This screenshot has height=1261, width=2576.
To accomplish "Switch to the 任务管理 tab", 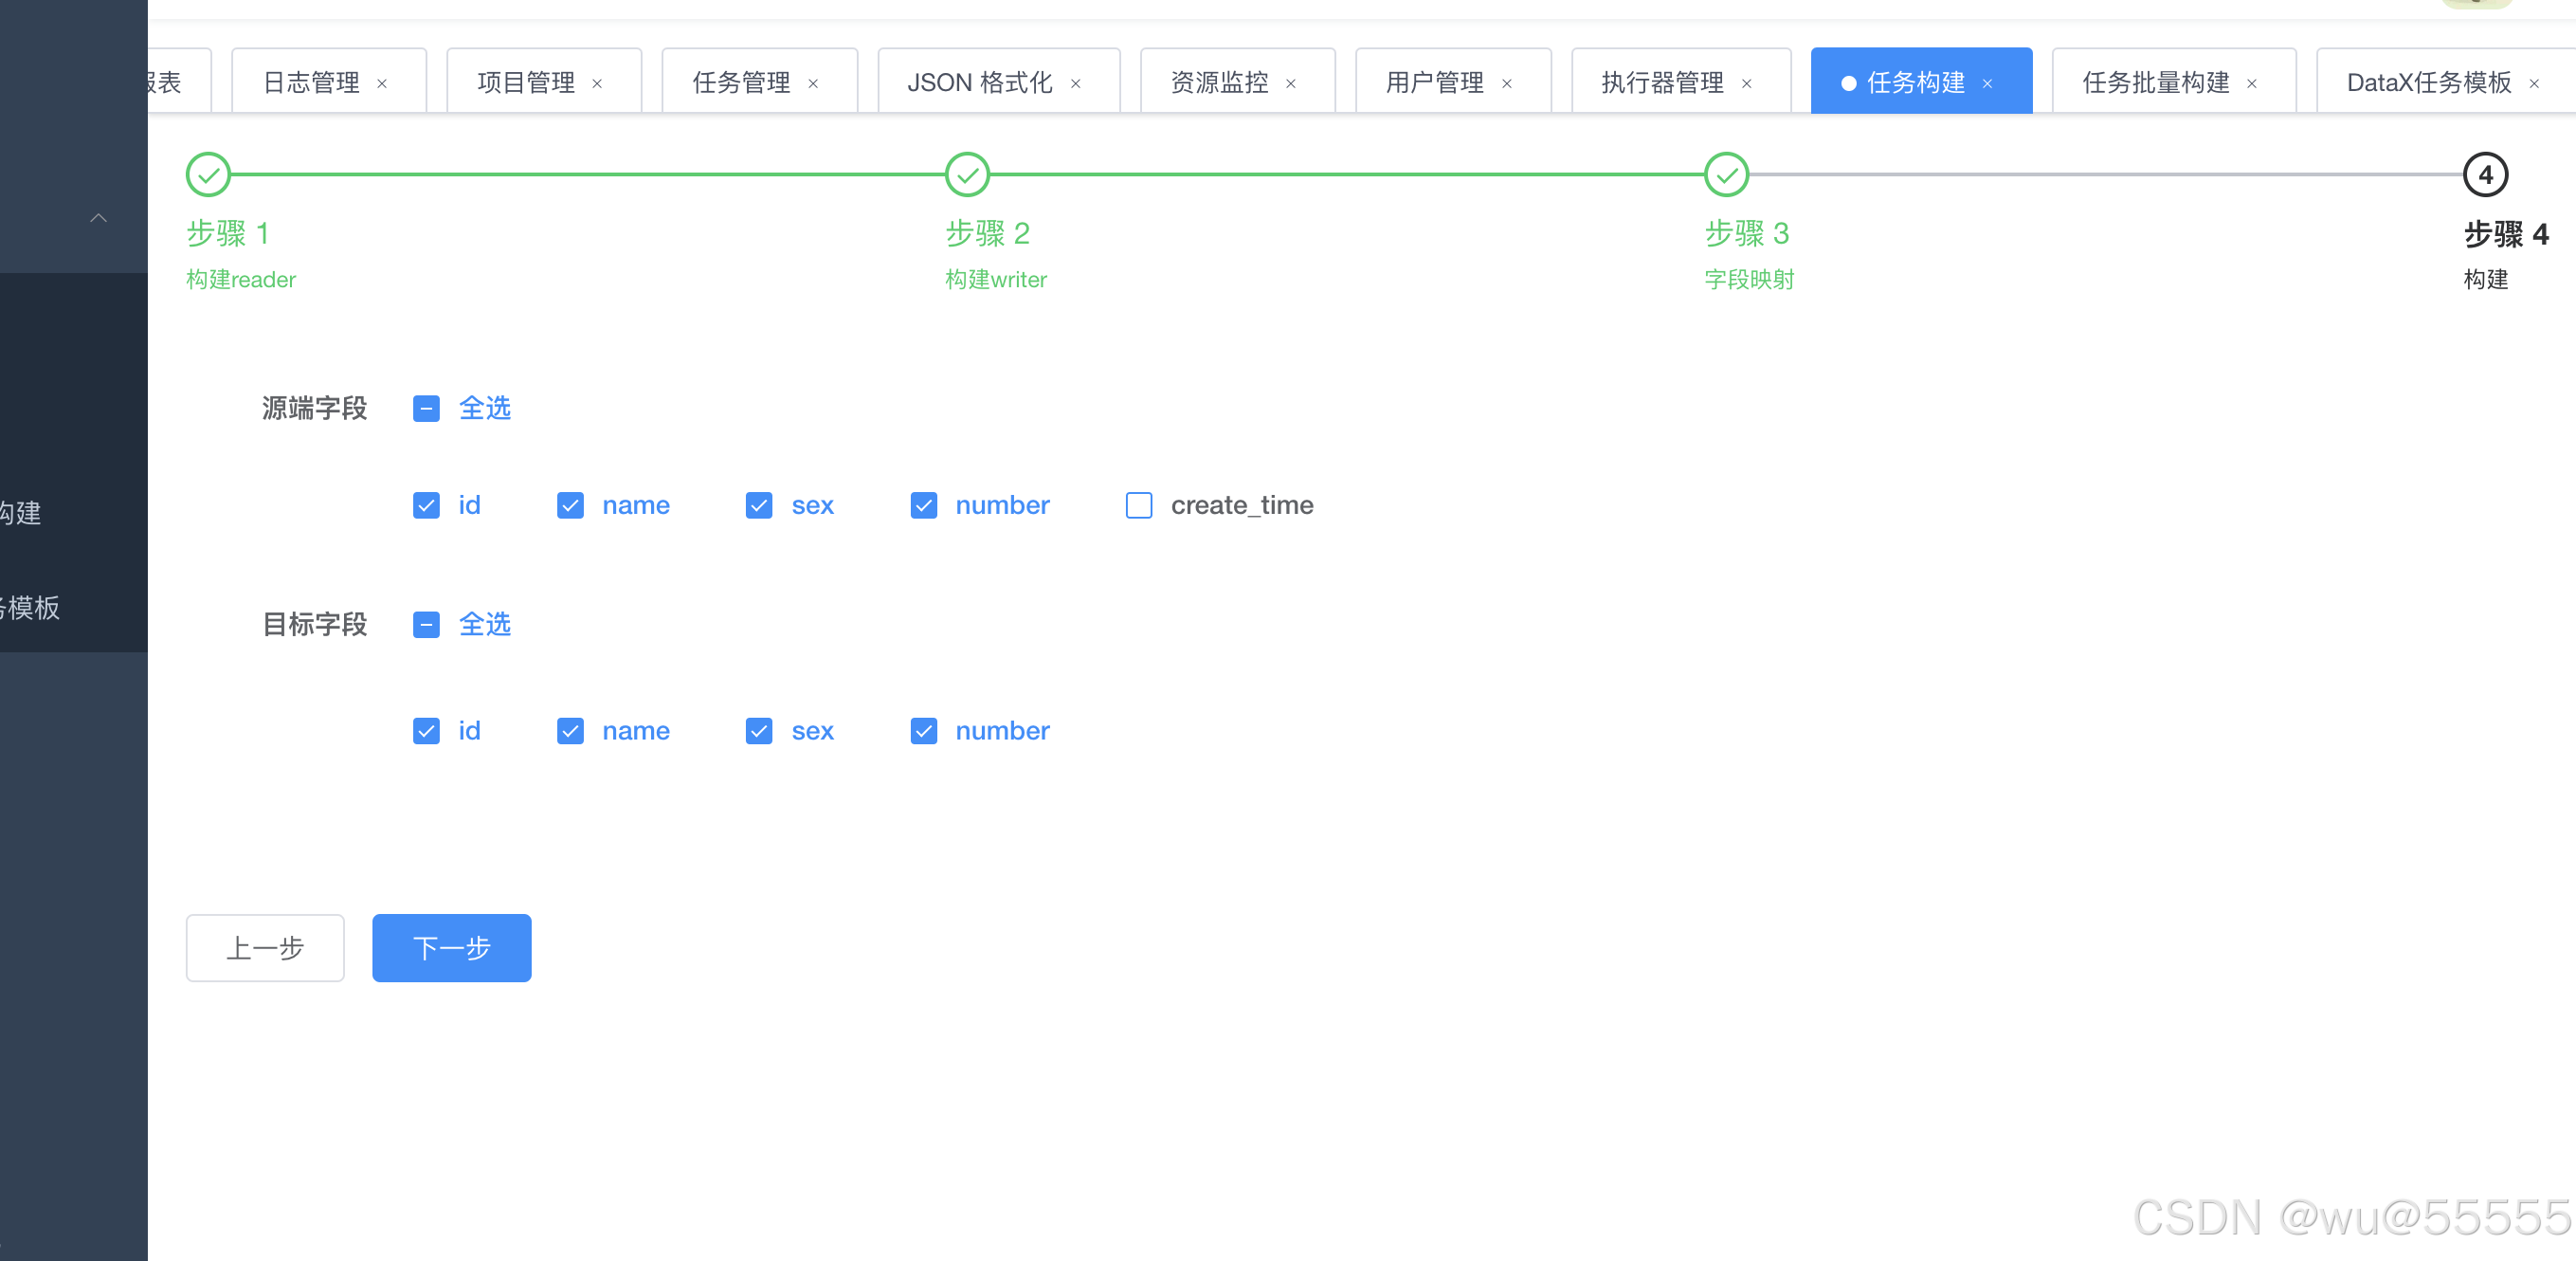I will (741, 83).
